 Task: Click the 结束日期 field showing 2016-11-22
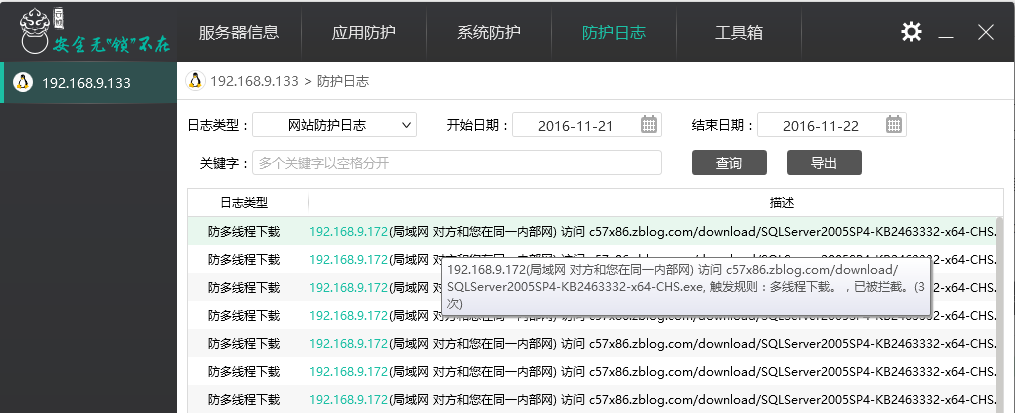832,125
